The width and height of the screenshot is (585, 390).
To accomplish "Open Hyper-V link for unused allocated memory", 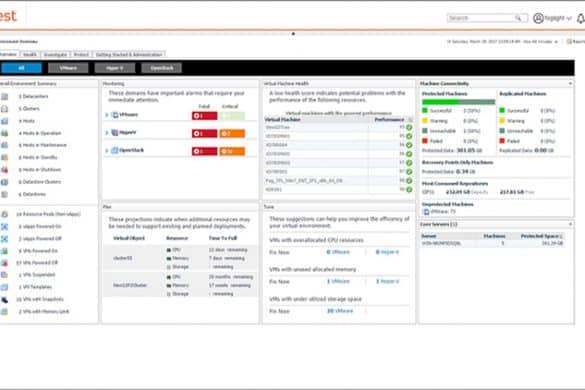I will coord(387,281).
